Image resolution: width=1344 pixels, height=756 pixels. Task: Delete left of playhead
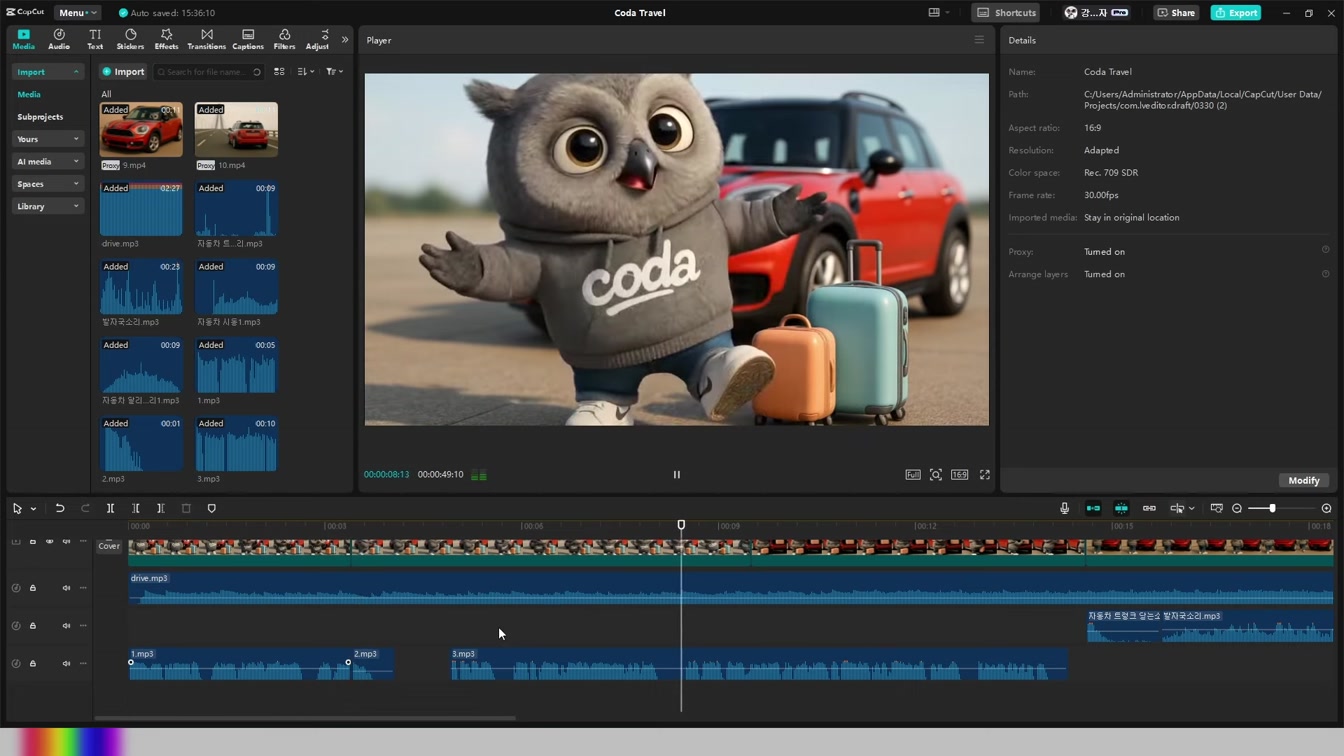(136, 508)
